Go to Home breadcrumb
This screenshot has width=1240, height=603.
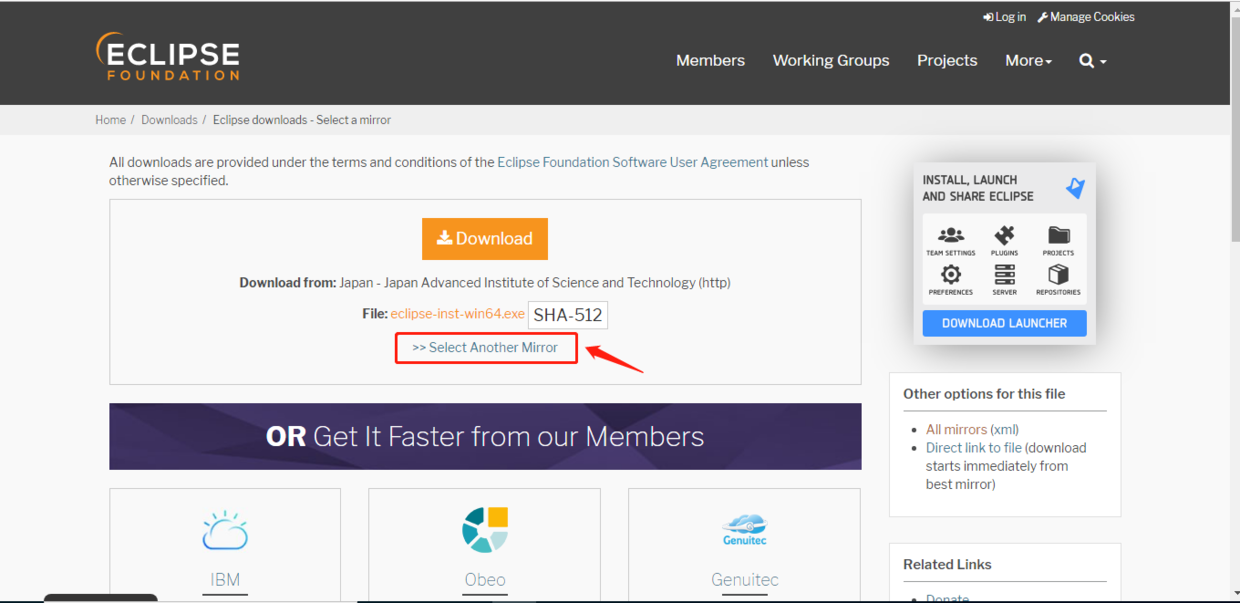tap(110, 120)
